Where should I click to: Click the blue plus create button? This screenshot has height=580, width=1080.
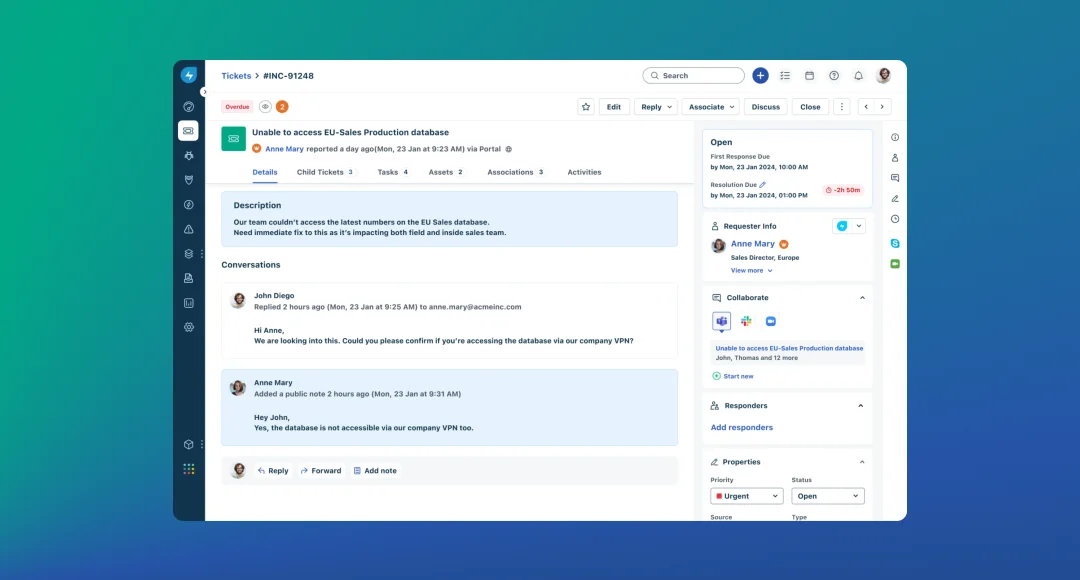[x=760, y=76]
